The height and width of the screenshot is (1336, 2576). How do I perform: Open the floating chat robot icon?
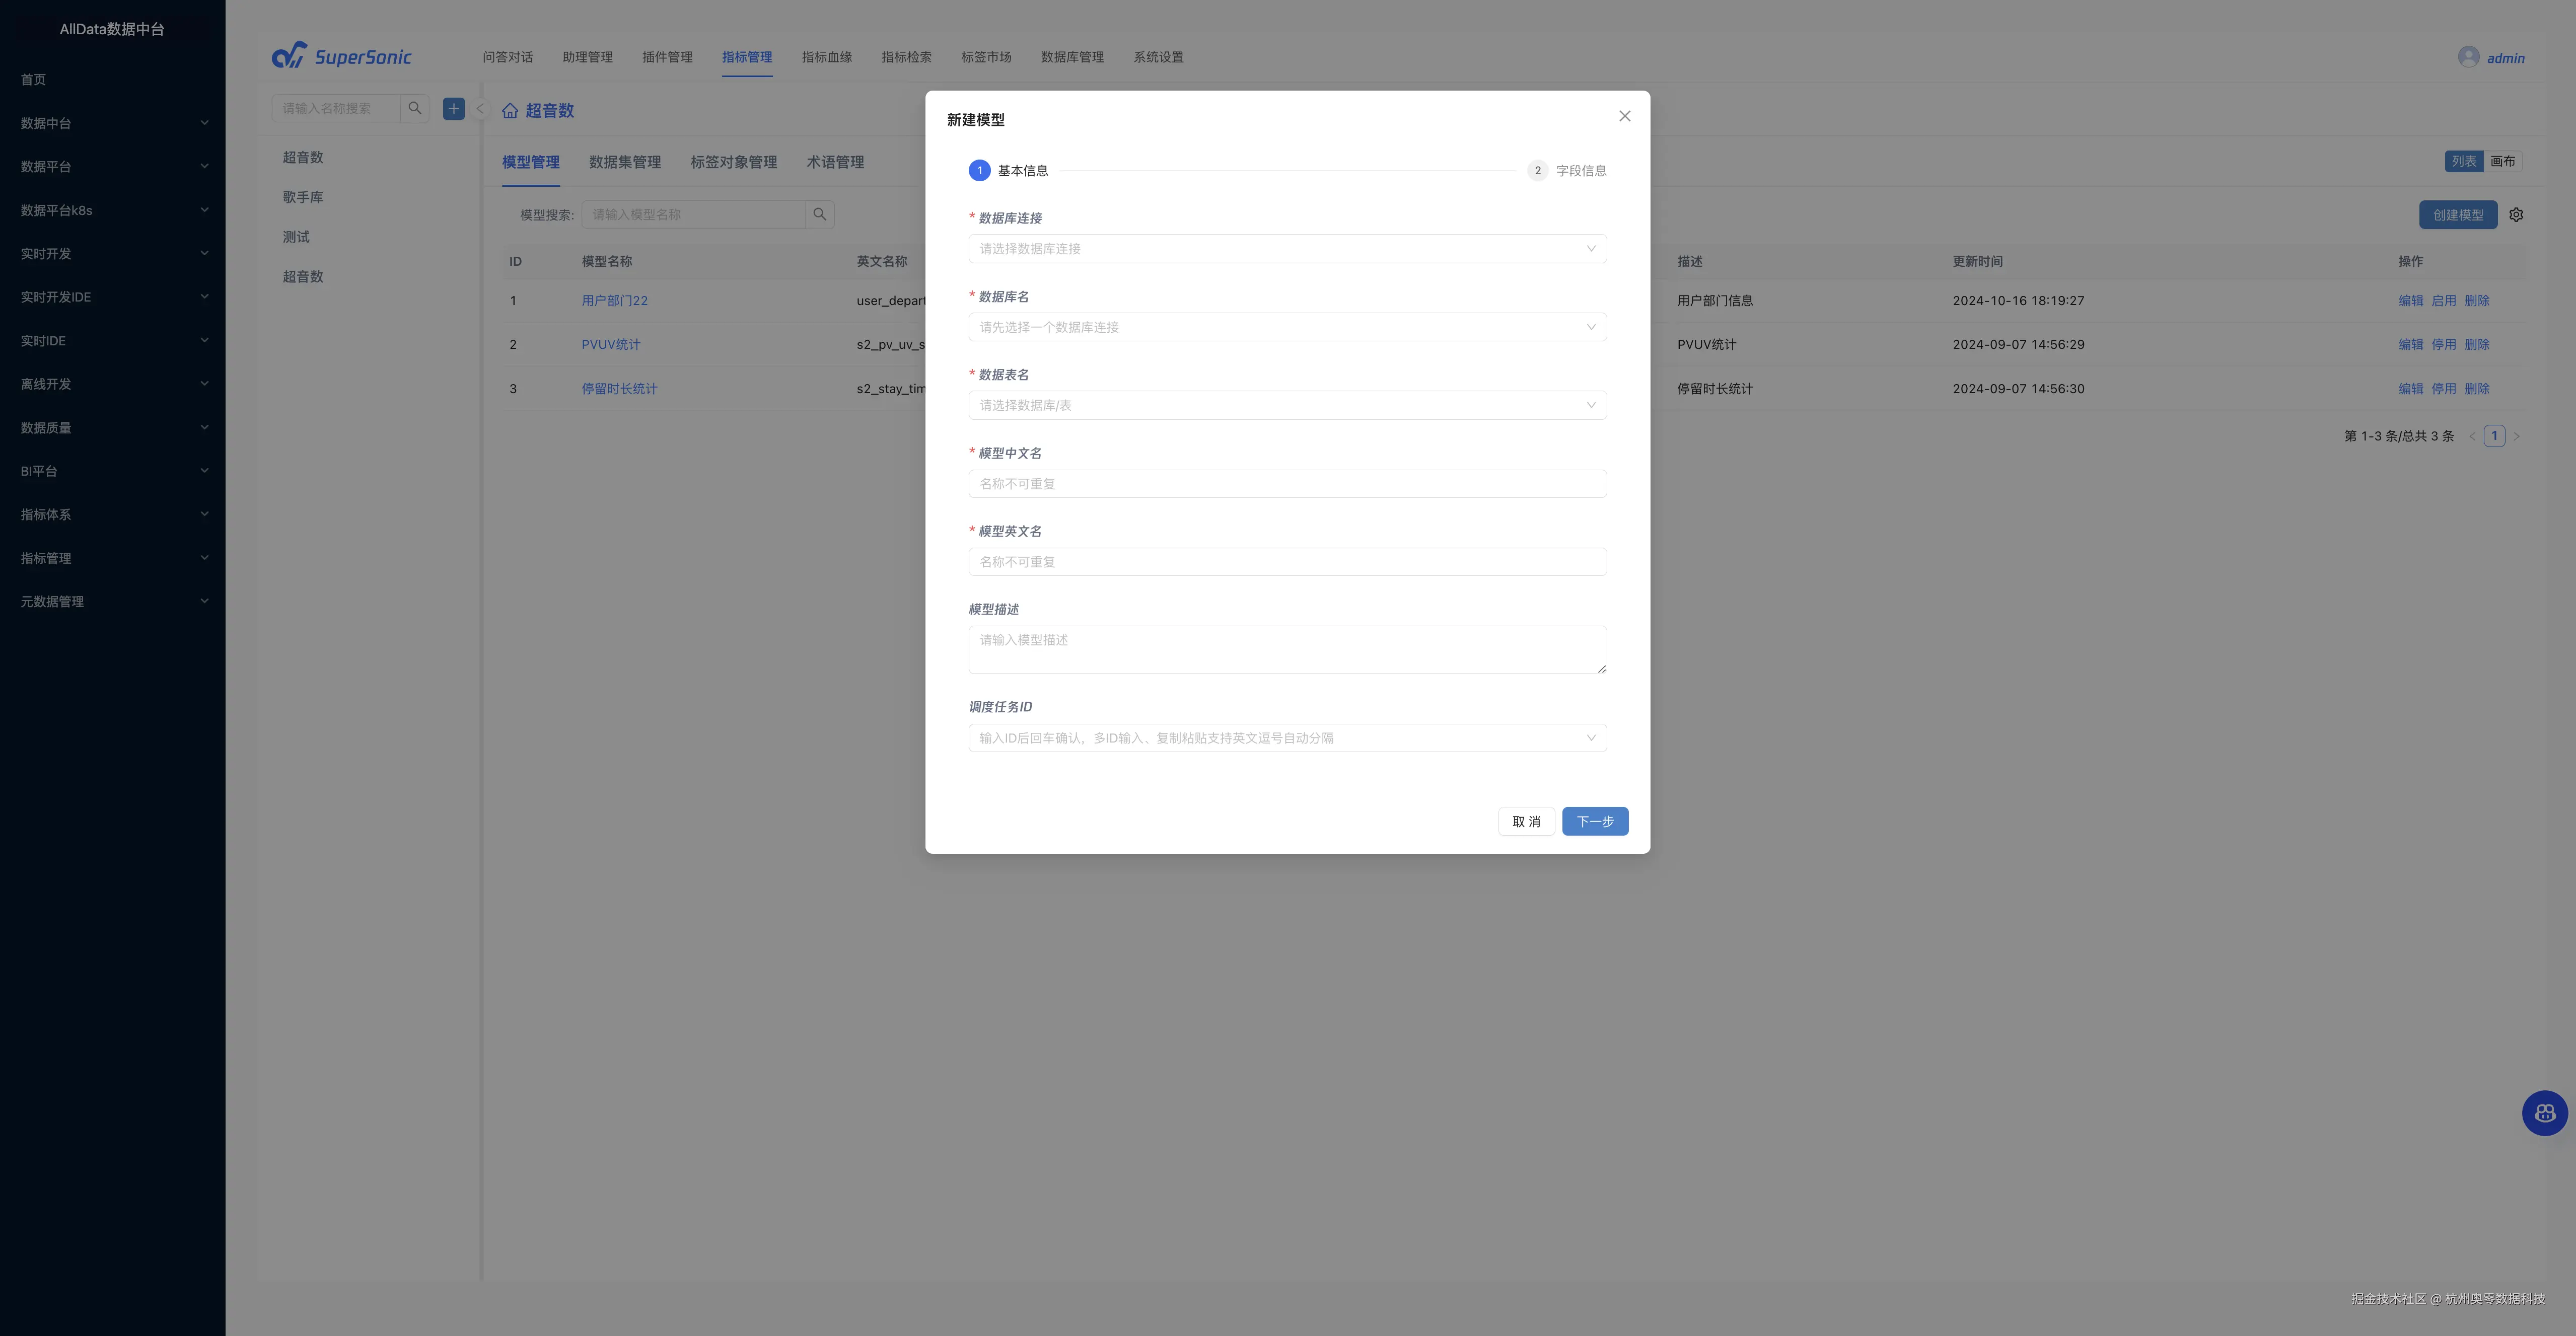(x=2544, y=1113)
